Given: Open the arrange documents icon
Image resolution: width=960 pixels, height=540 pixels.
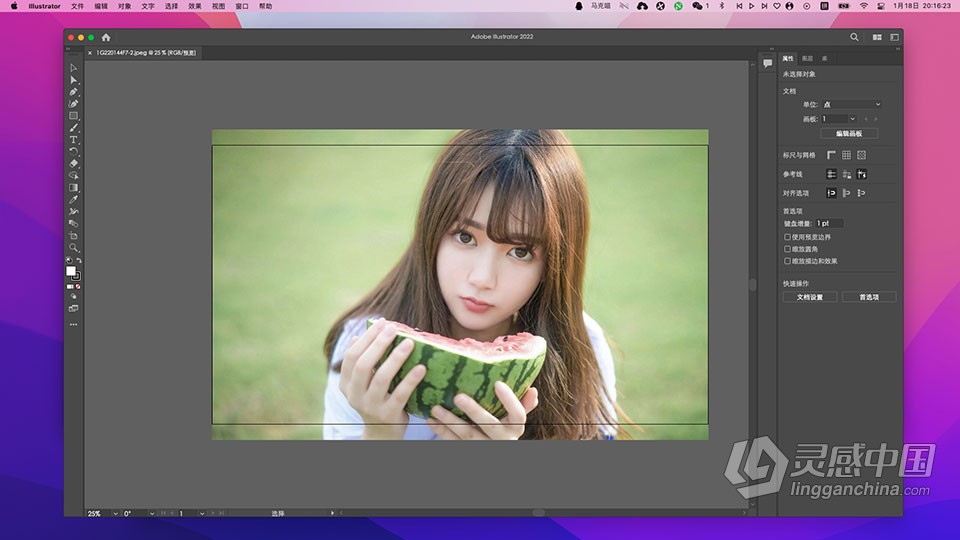Looking at the screenshot, I should click(x=877, y=37).
